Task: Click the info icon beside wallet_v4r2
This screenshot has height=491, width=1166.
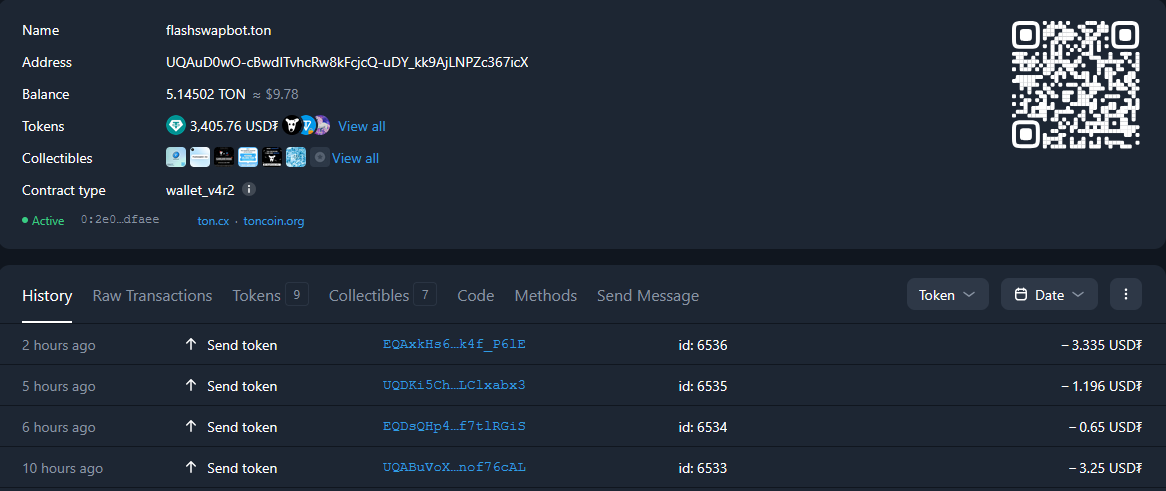Action: (250, 189)
